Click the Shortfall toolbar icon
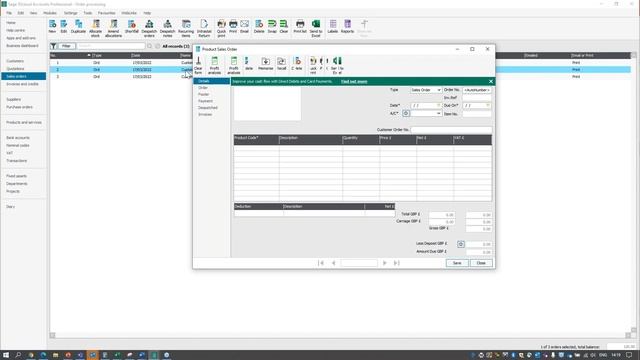This screenshot has width=640, height=360. coord(131,27)
